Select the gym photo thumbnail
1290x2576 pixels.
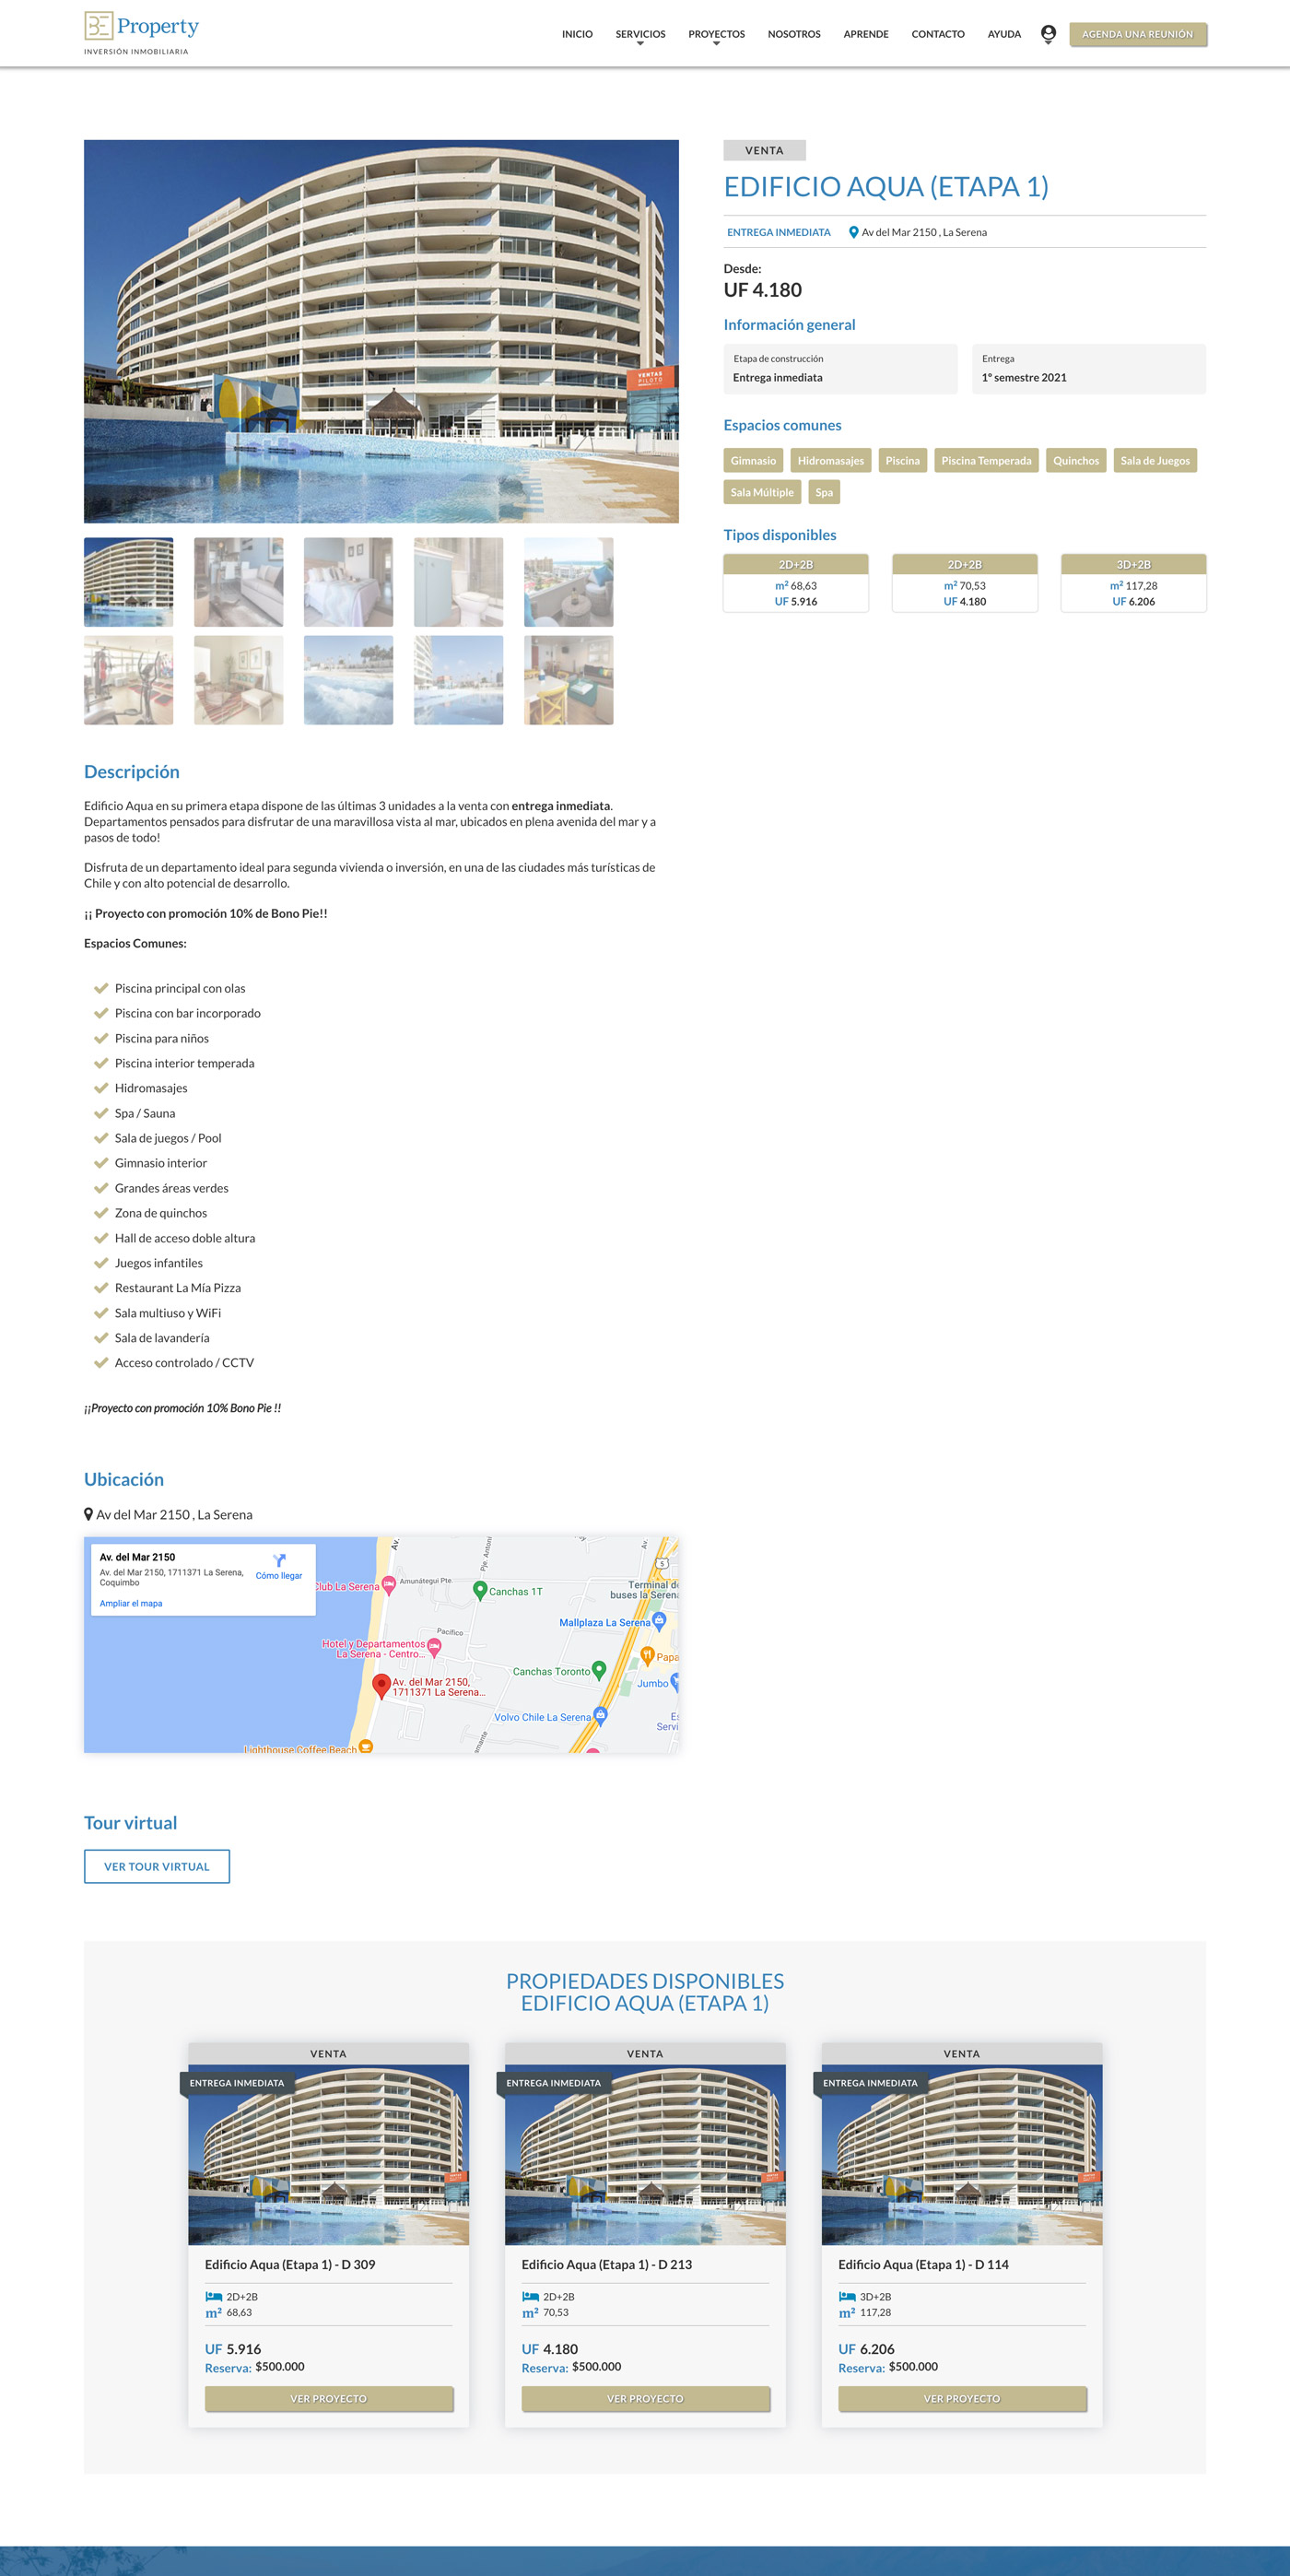tap(128, 680)
